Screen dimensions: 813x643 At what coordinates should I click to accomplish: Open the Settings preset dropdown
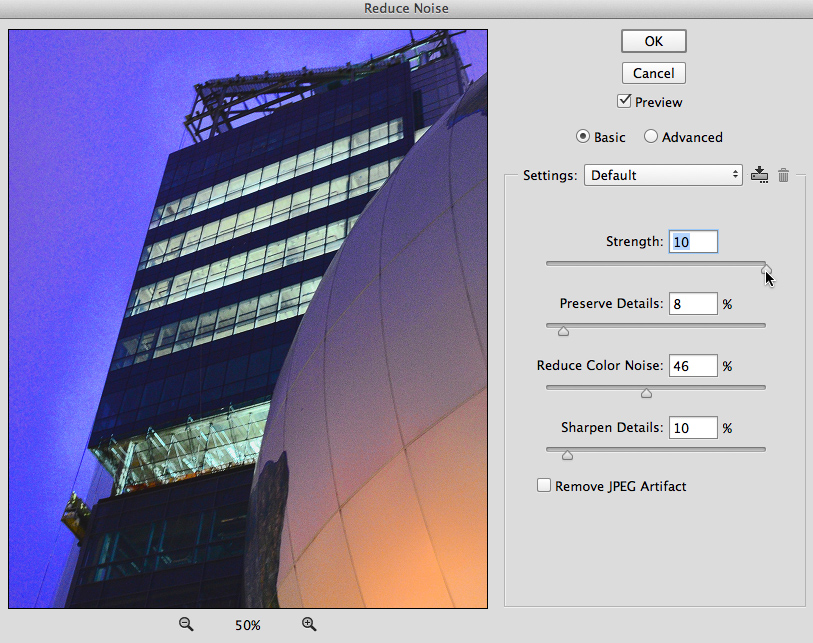[x=663, y=174]
